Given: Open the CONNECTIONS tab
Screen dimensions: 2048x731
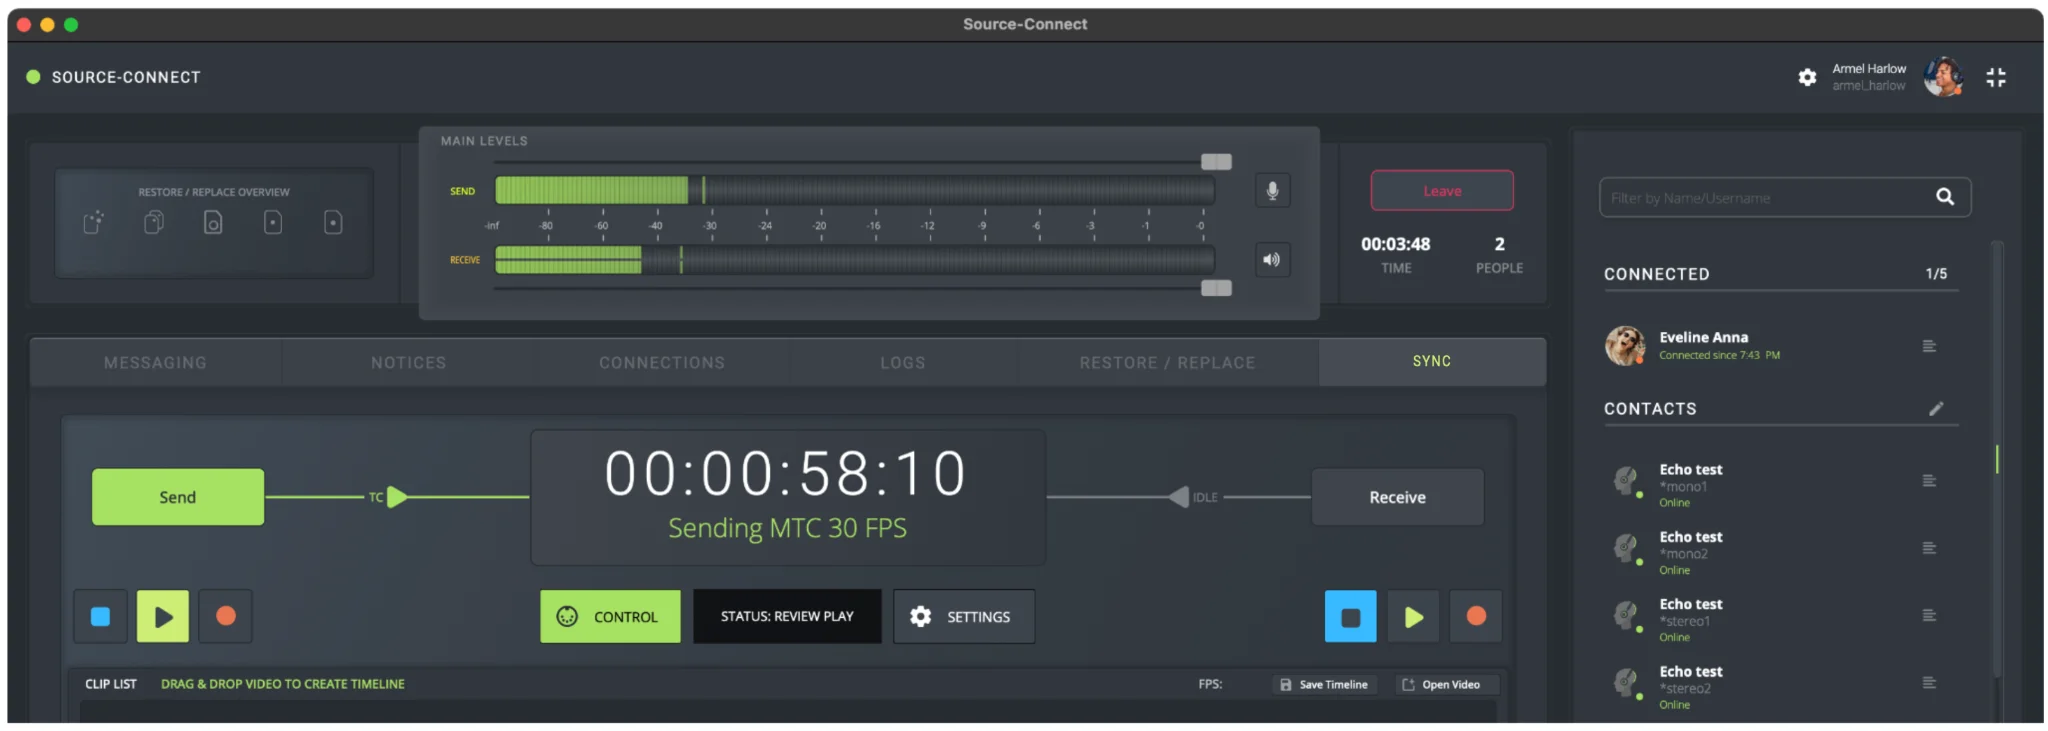Looking at the screenshot, I should 662,362.
